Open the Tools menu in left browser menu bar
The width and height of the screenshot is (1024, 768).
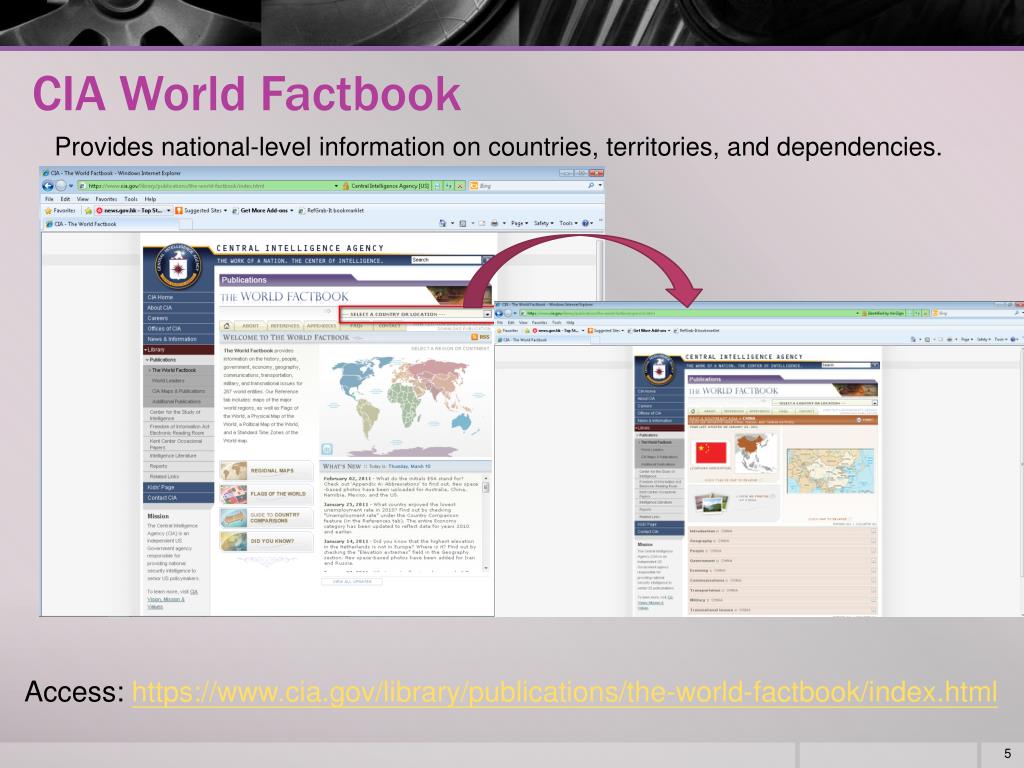(131, 199)
